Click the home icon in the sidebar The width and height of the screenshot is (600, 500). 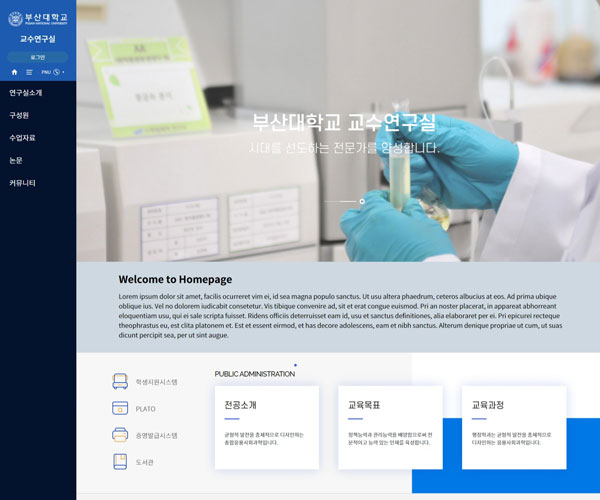tap(14, 72)
